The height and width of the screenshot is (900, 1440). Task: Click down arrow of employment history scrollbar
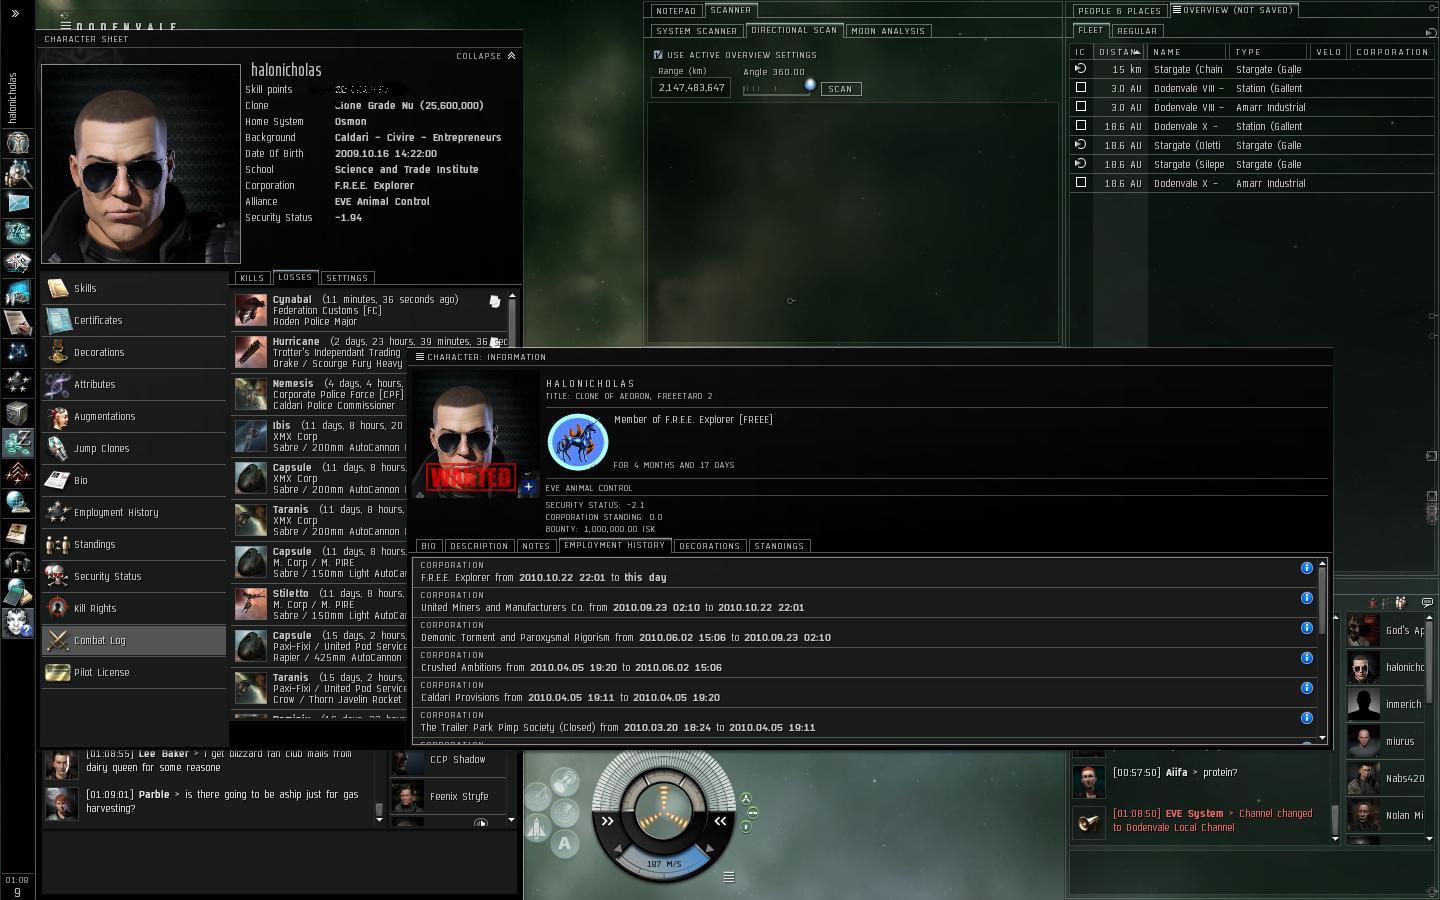[x=1322, y=738]
